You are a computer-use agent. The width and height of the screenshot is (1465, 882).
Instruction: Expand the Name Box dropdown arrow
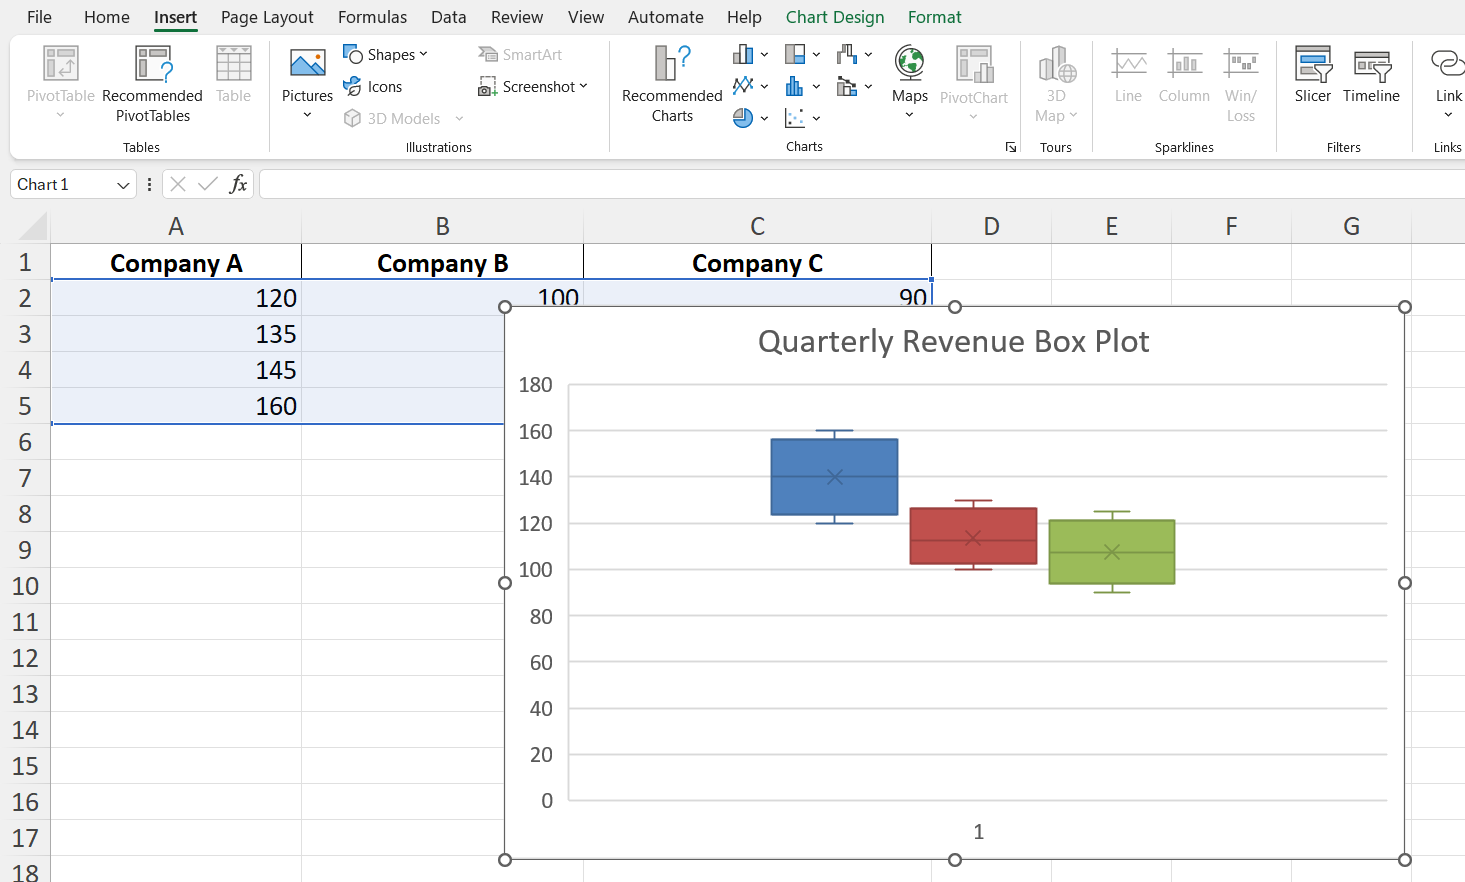tap(123, 185)
